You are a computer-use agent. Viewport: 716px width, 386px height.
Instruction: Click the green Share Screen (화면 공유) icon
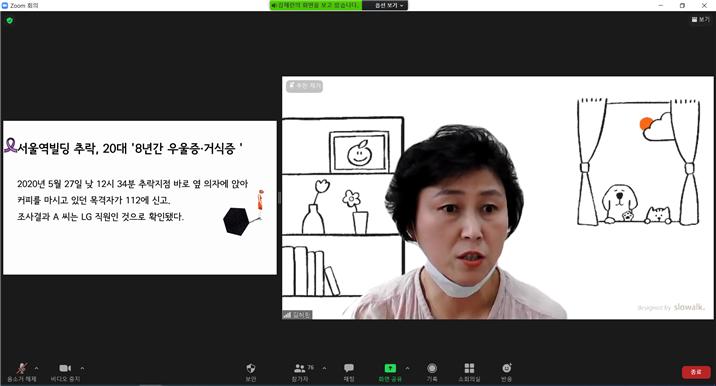[390, 372]
